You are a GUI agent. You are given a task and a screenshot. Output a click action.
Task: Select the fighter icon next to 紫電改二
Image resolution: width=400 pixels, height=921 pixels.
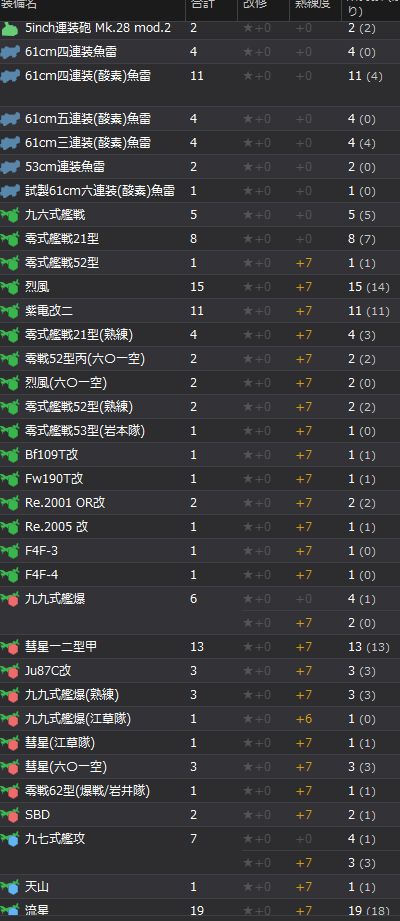pos(9,311)
